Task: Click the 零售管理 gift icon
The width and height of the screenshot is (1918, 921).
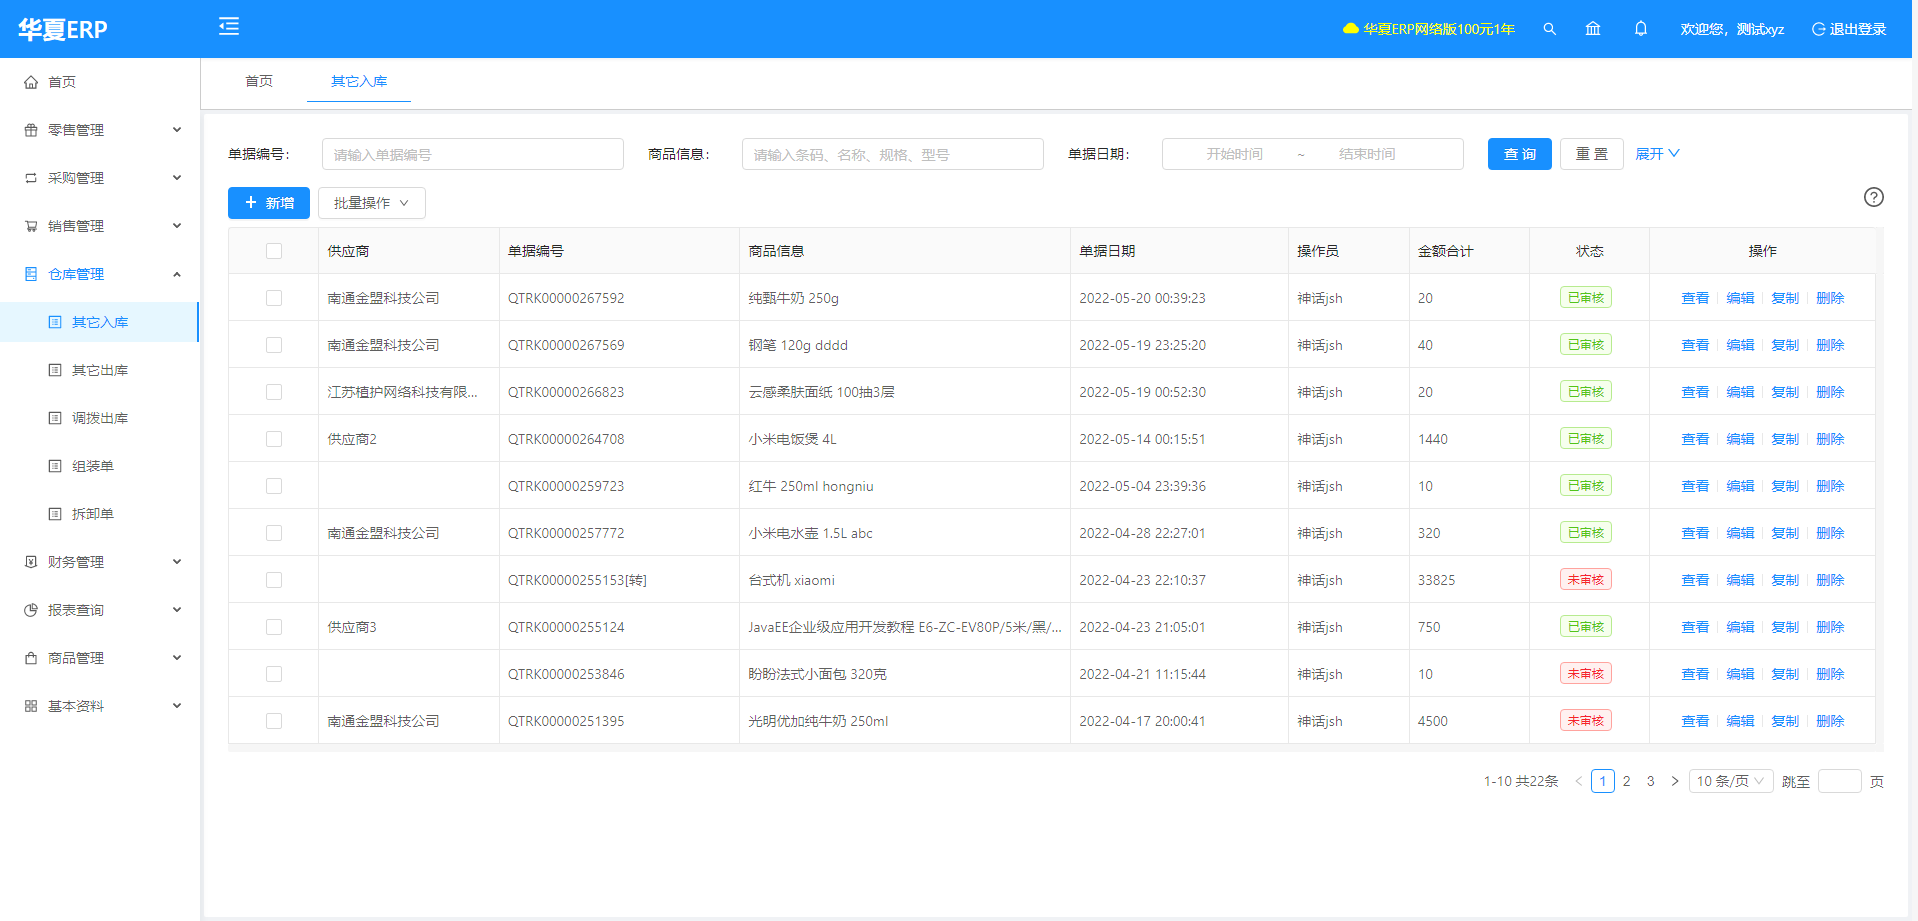Action: pyautogui.click(x=31, y=130)
